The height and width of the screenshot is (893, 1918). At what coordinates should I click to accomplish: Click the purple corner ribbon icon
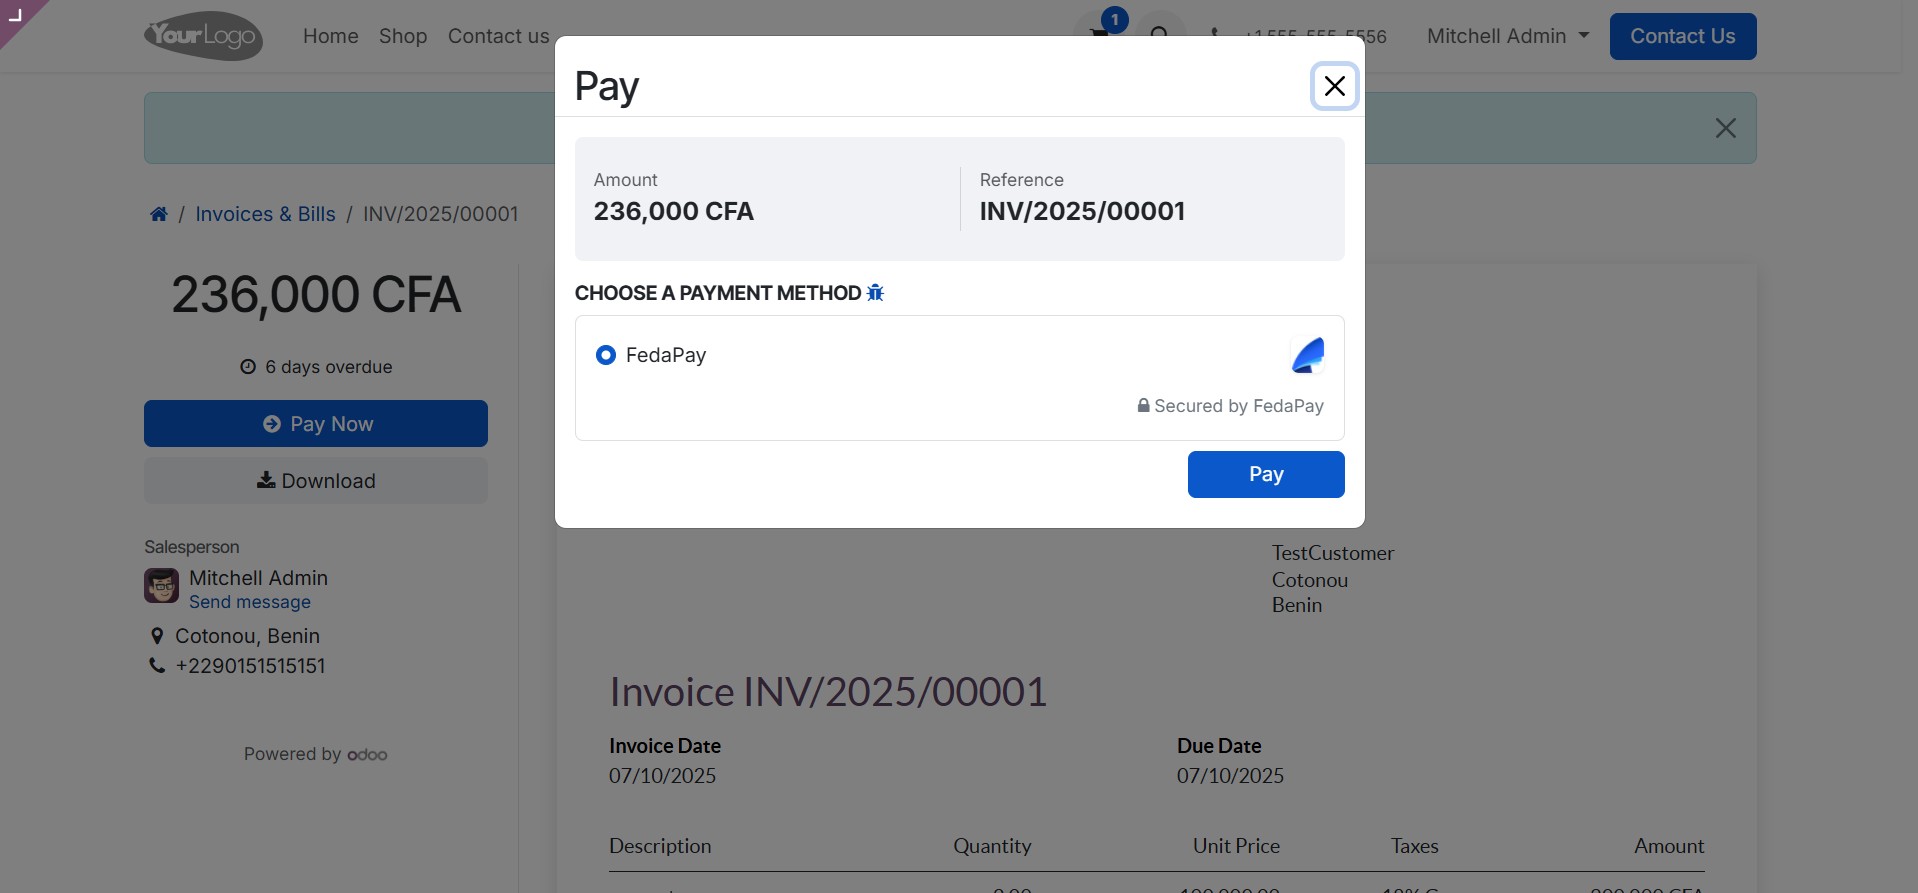coord(16,15)
